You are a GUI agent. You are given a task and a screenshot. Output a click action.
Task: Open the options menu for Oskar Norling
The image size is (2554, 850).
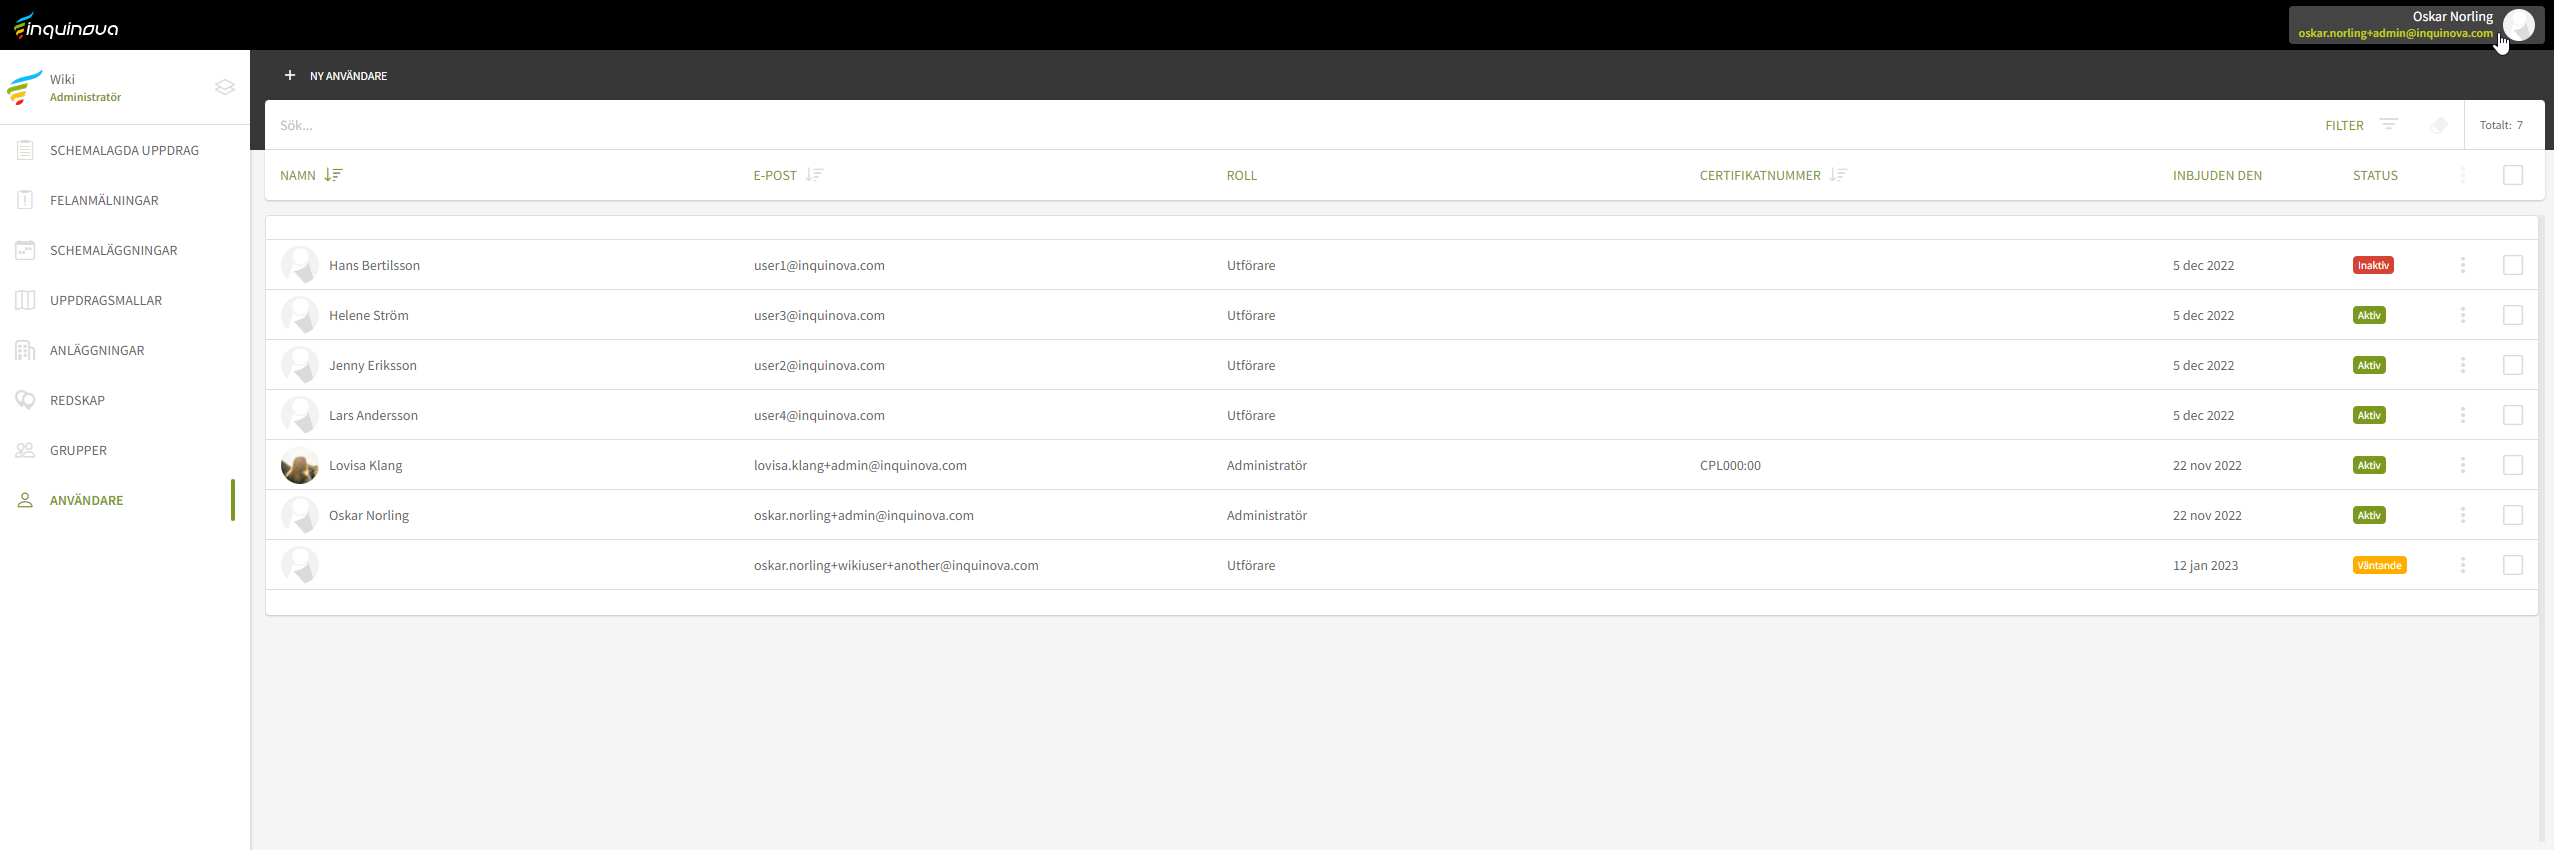click(x=2462, y=515)
